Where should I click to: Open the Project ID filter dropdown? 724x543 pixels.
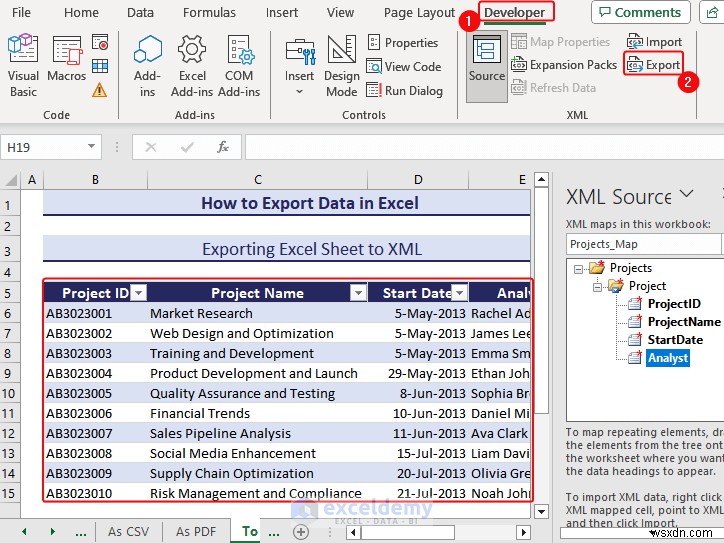(x=138, y=293)
